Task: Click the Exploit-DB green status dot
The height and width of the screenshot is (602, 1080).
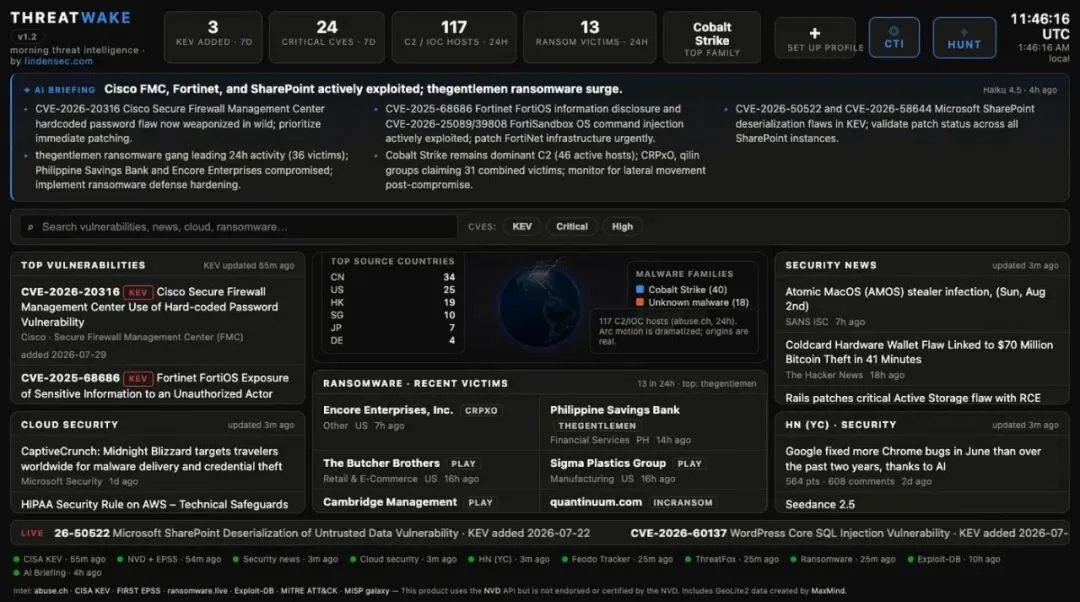Action: click(910, 559)
